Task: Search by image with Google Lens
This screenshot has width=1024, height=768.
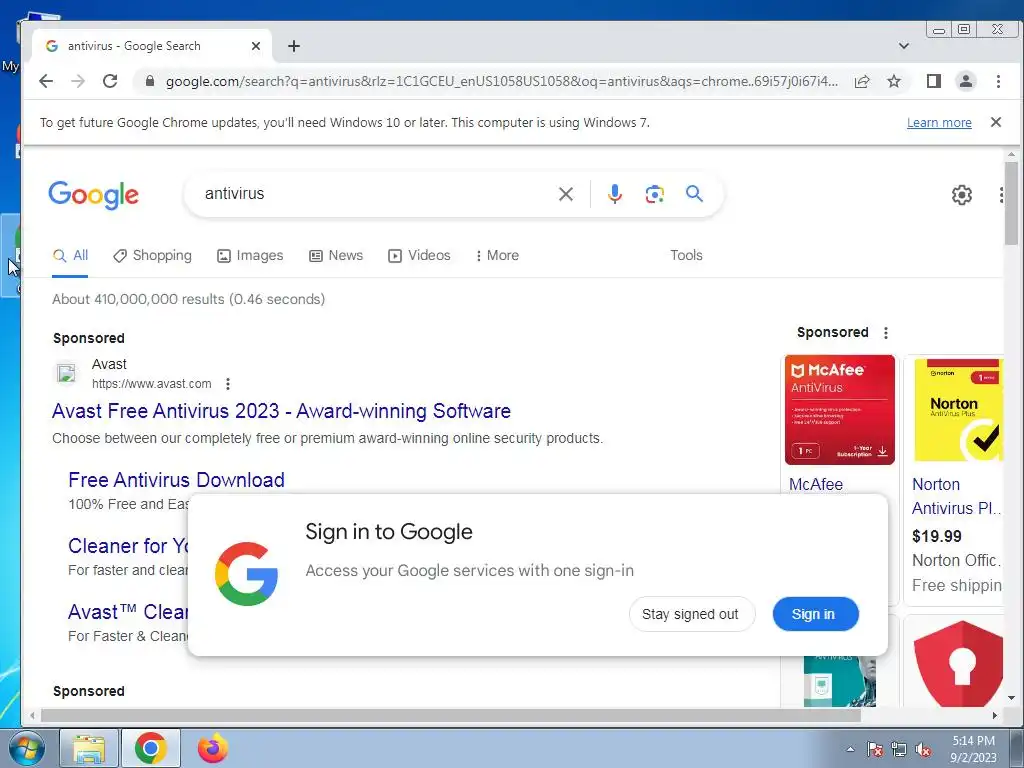Action: [x=654, y=194]
